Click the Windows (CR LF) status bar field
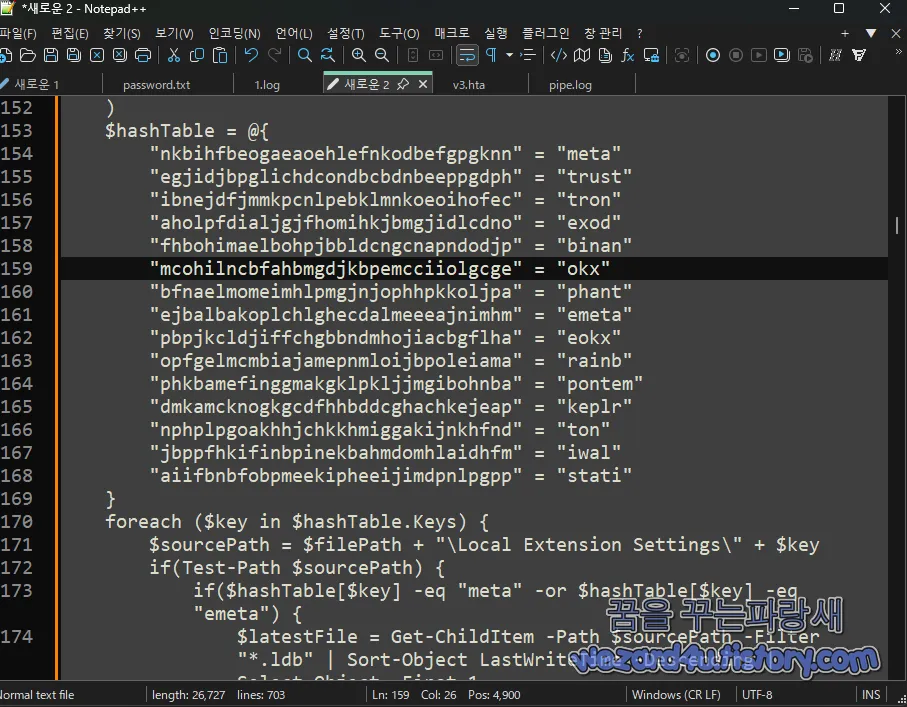The image size is (907, 707). click(676, 695)
